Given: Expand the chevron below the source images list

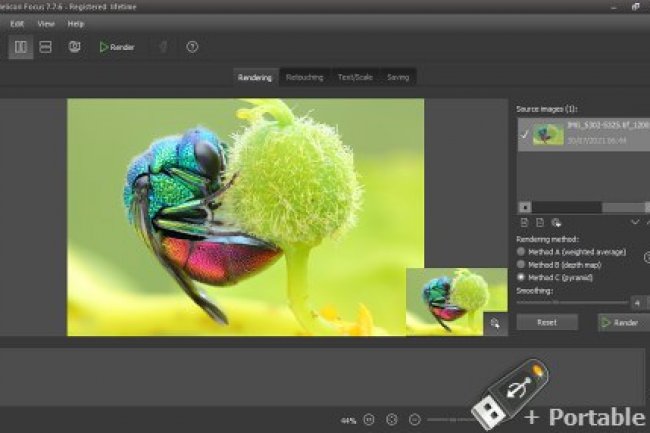Looking at the screenshot, I should click(x=635, y=221).
